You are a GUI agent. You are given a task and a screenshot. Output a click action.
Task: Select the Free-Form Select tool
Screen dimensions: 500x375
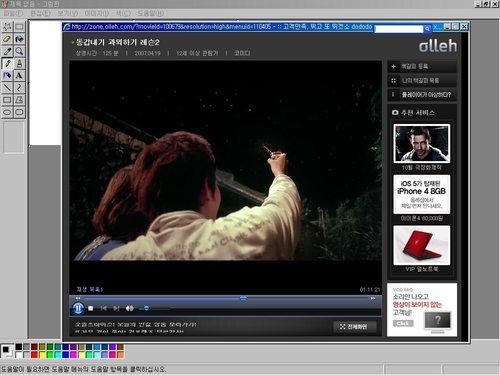pos(7,27)
